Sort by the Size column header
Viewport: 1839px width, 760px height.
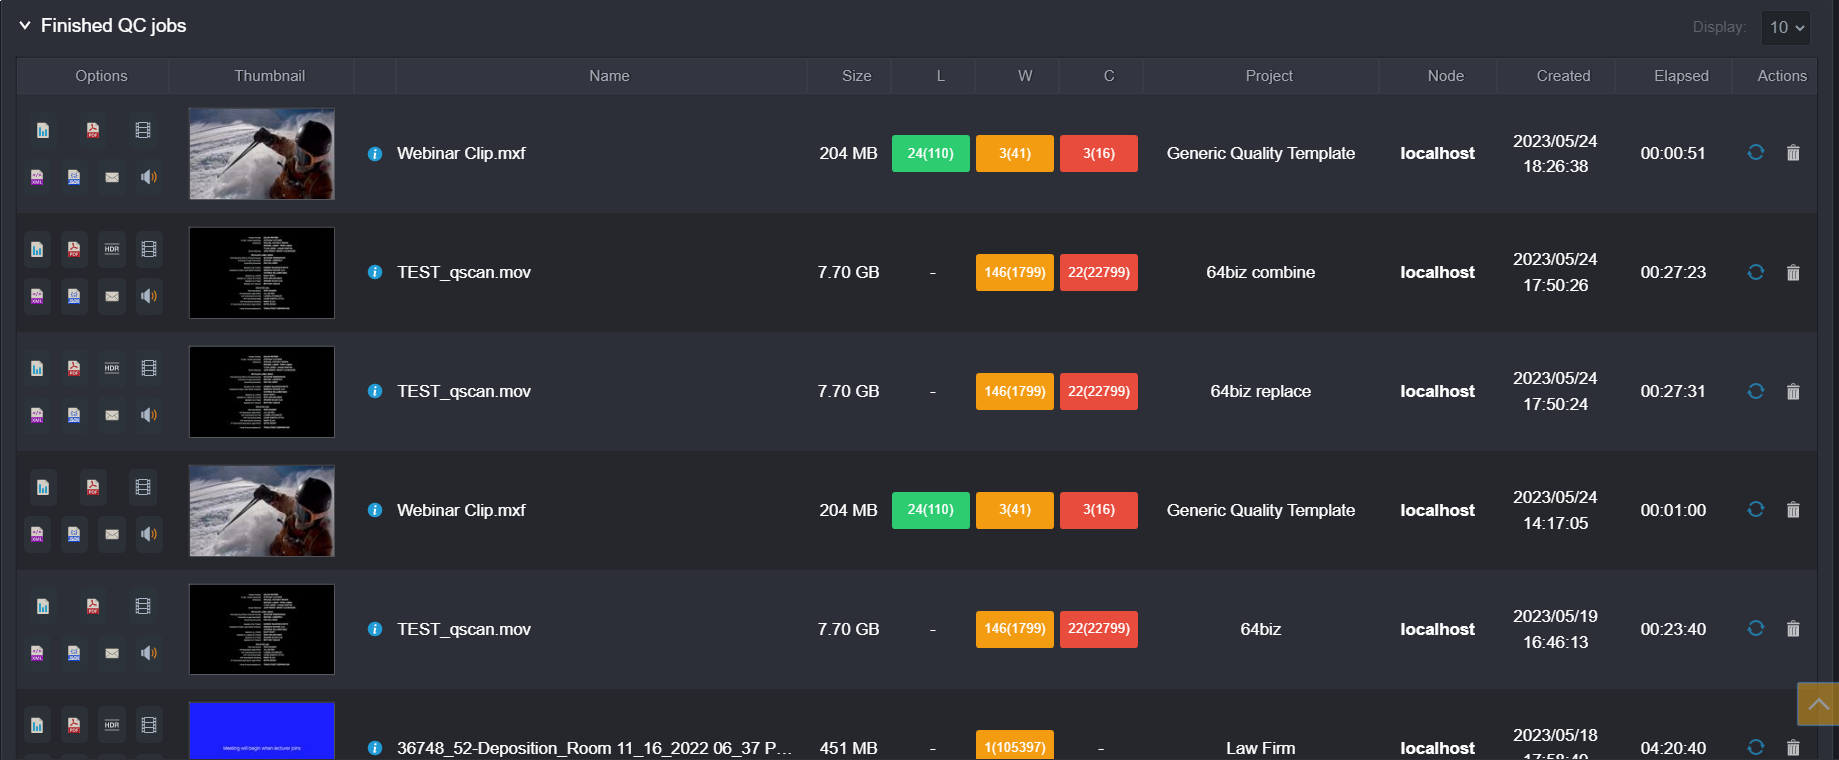(856, 76)
